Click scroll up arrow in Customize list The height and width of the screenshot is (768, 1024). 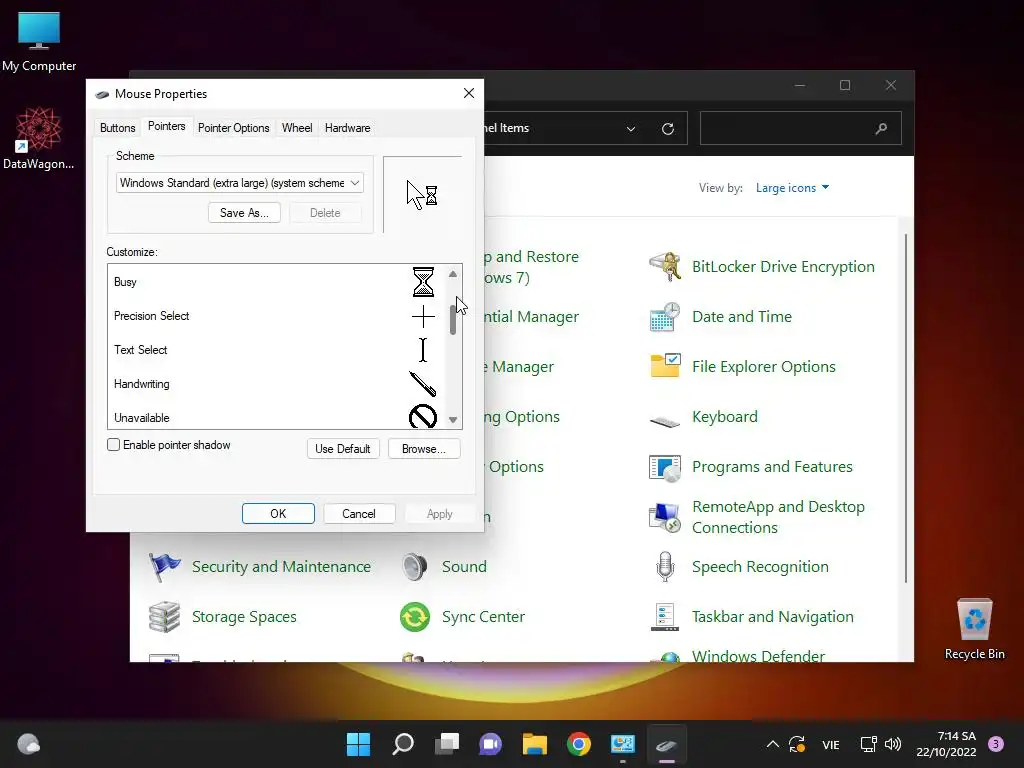point(453,274)
